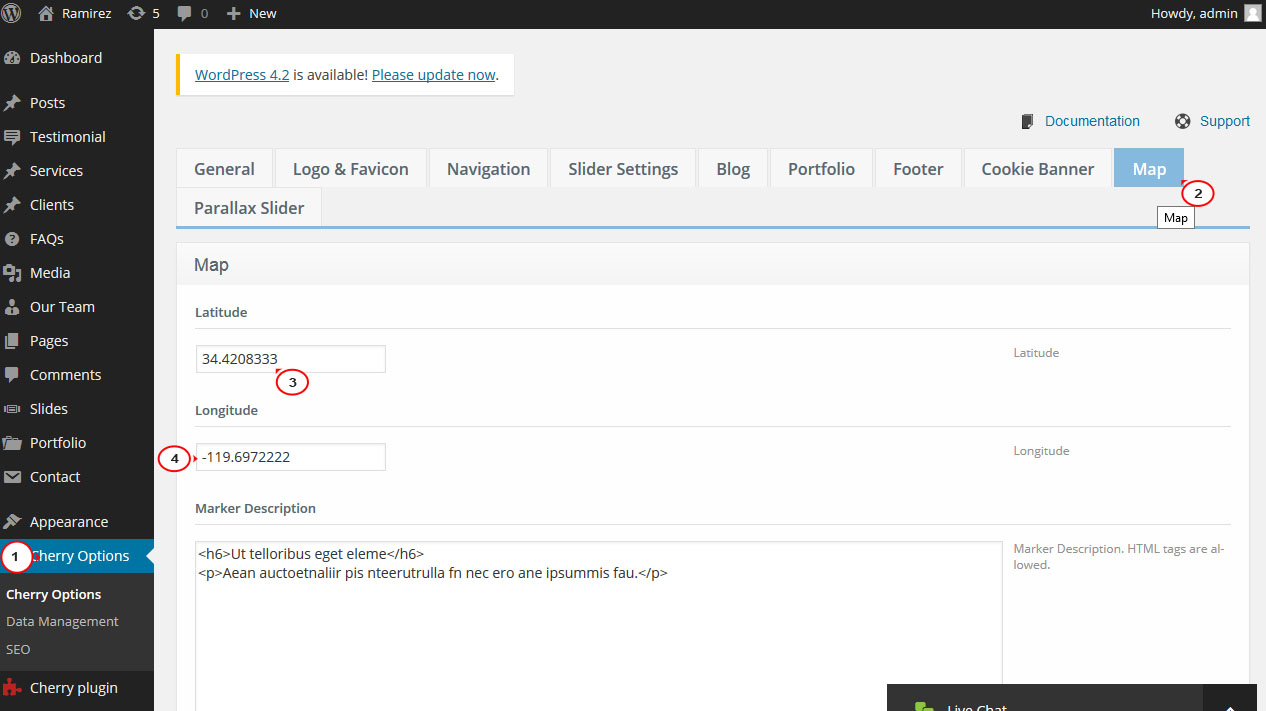Screen dimensions: 1266x711
Task: Click the home icon beside Ramirez
Action: coord(45,14)
